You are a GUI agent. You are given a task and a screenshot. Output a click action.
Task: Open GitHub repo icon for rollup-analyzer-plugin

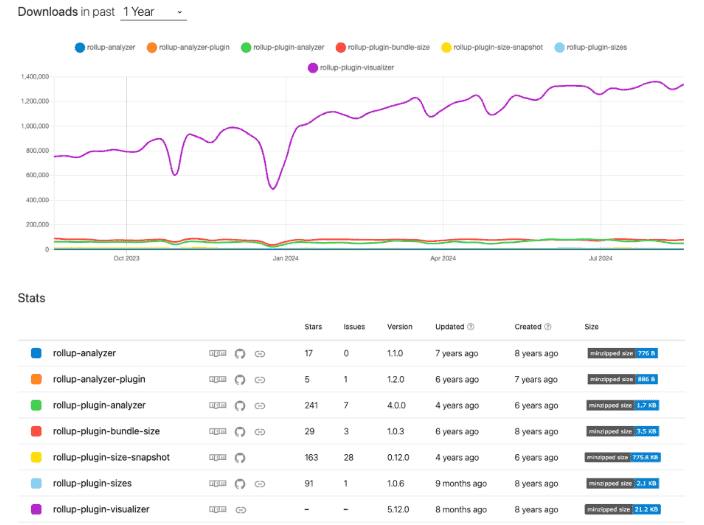(239, 379)
